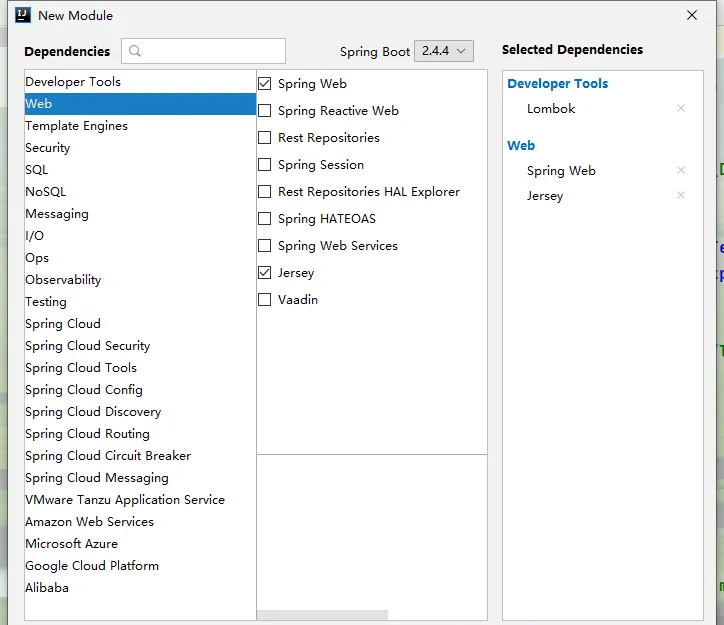The height and width of the screenshot is (625, 724).
Task: Remove Jersey from selected dependencies
Action: (681, 195)
